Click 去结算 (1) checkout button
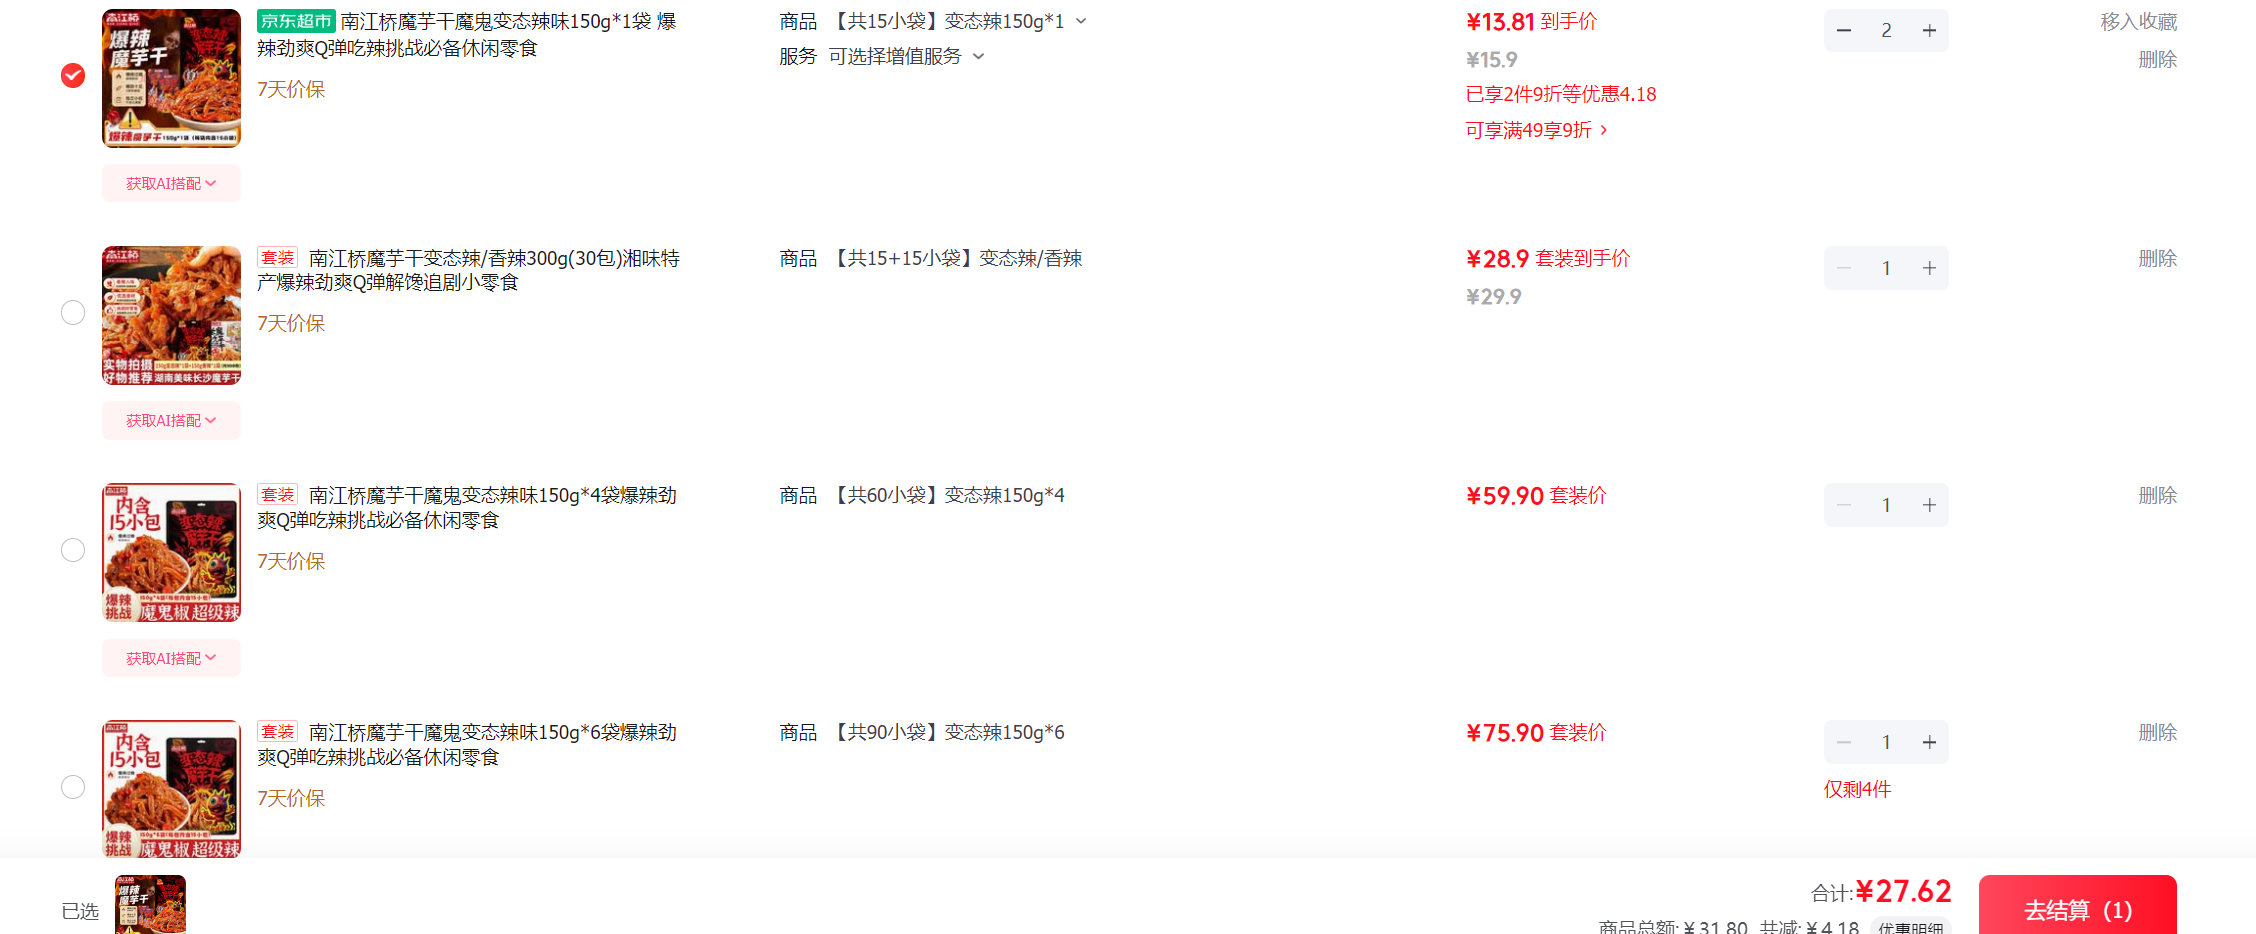Image resolution: width=2256 pixels, height=934 pixels. click(2077, 906)
